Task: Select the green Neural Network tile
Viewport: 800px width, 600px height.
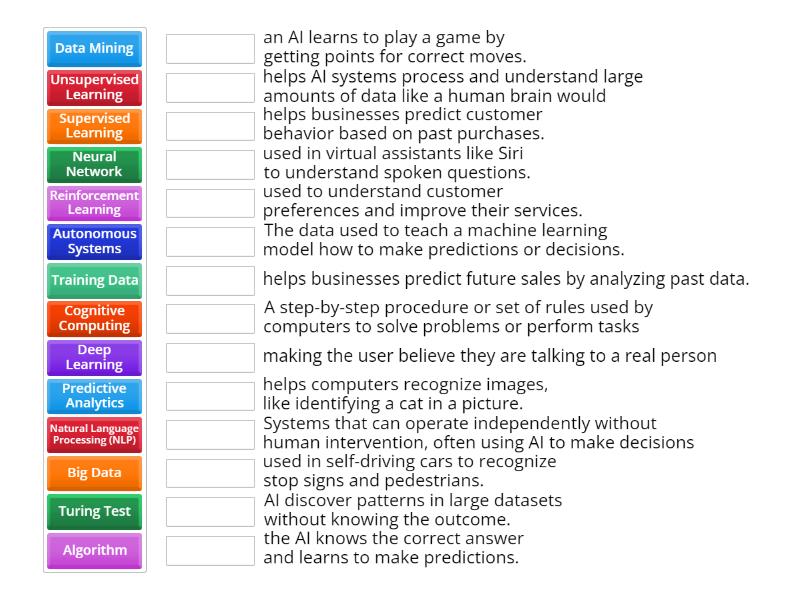Action: point(94,164)
